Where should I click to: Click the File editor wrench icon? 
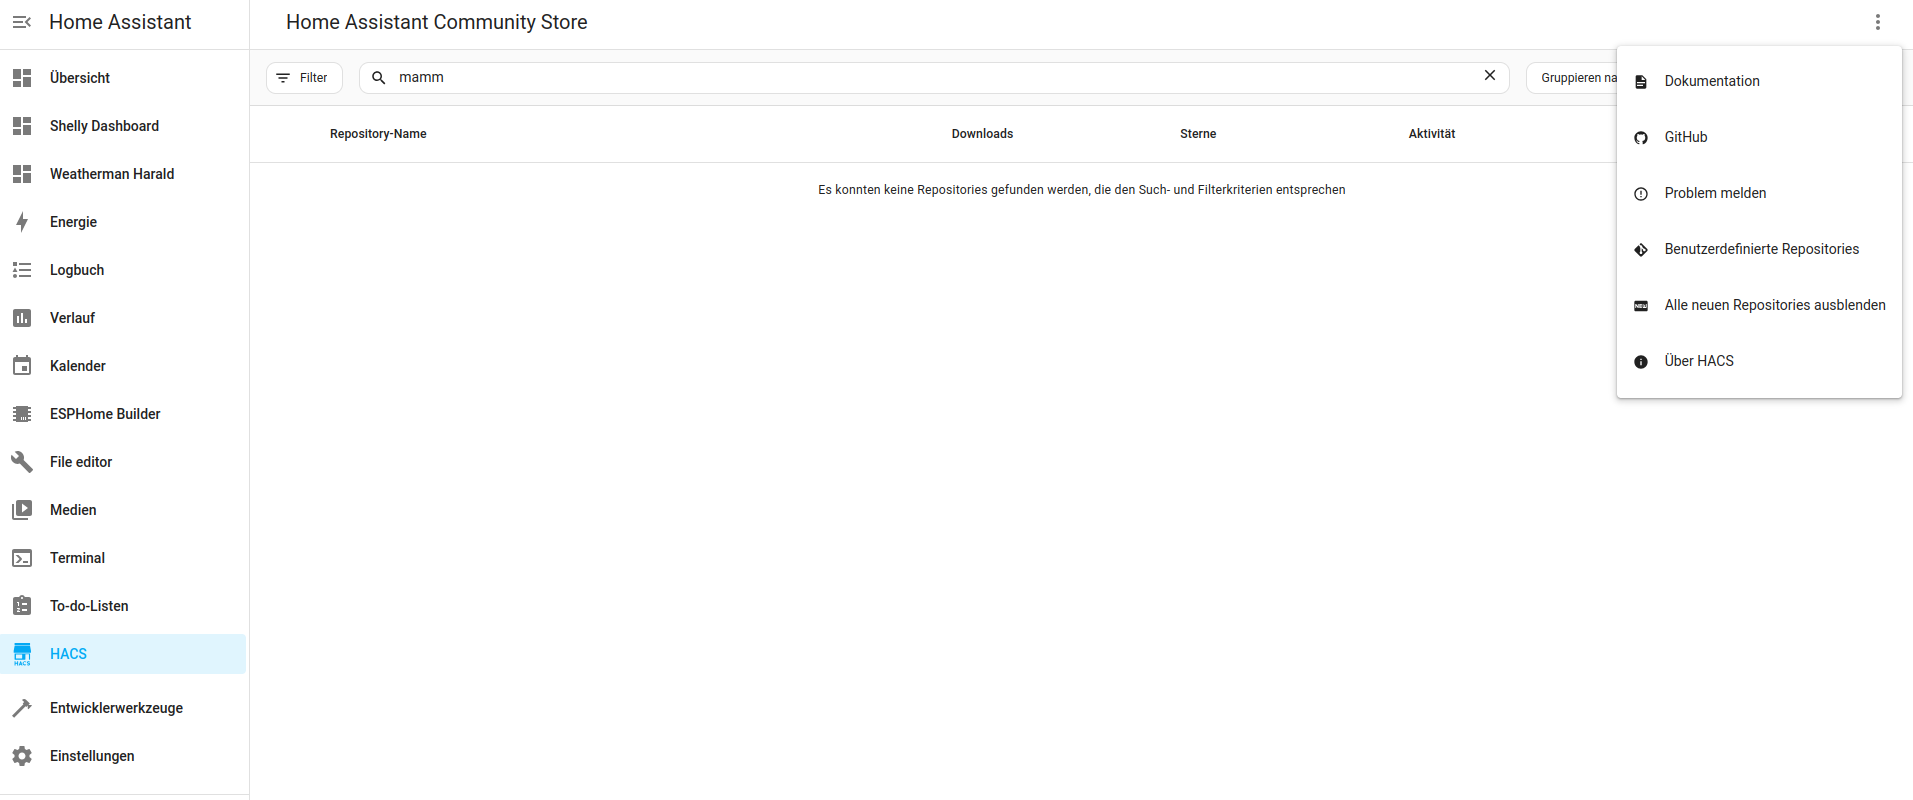[x=22, y=462]
